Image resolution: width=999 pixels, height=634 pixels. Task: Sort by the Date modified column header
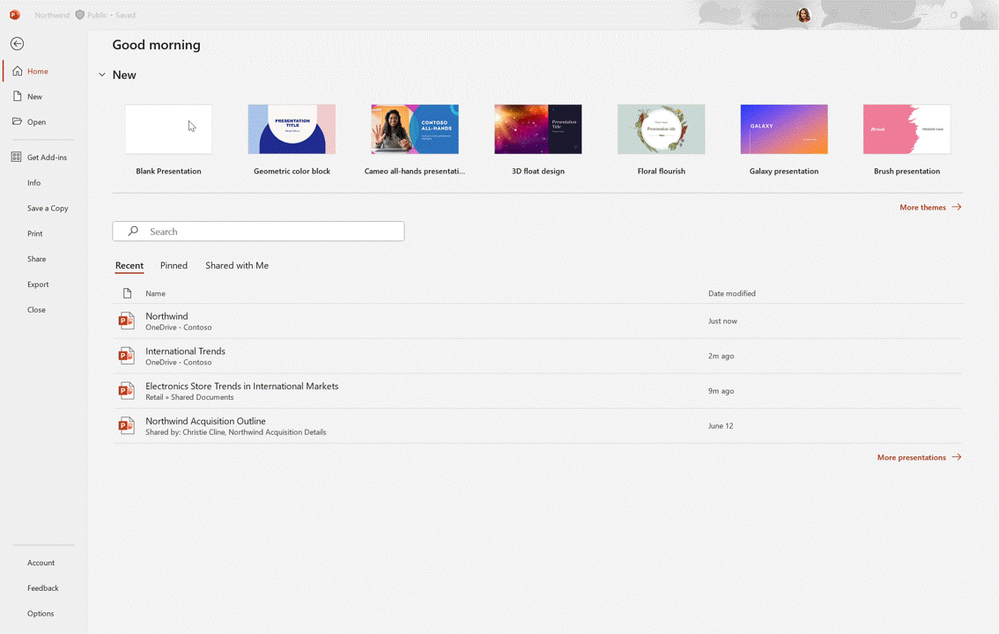(732, 294)
